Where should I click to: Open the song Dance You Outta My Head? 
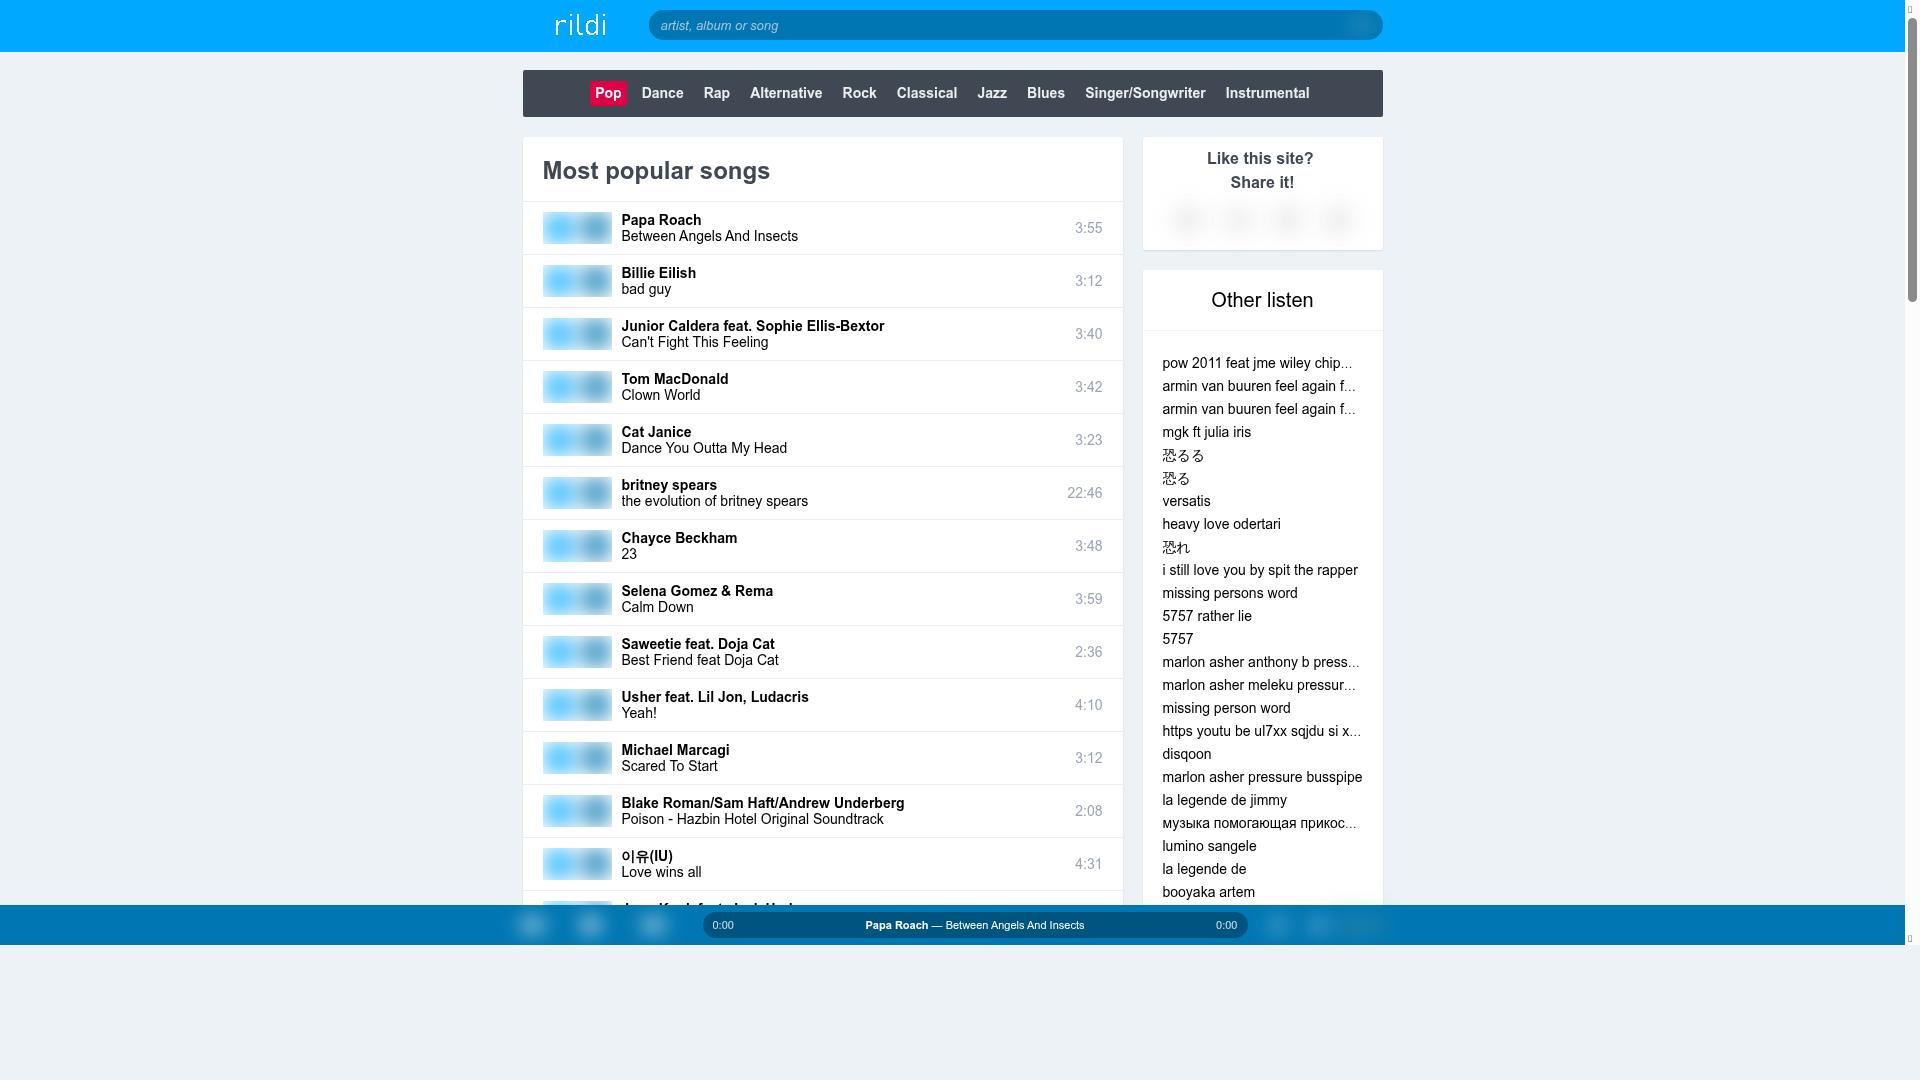point(703,448)
